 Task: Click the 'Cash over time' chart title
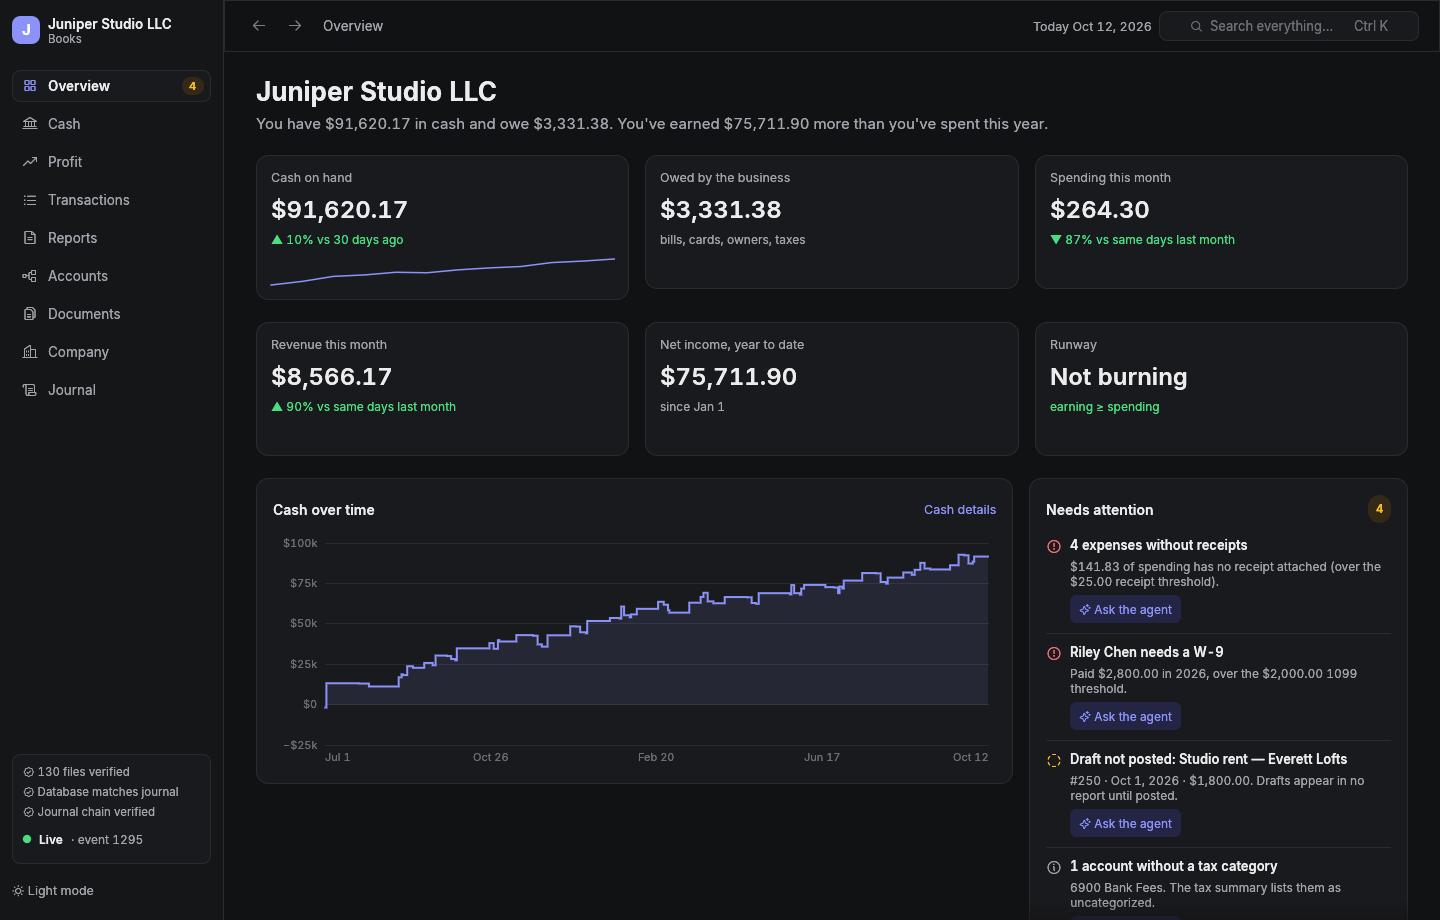pos(324,510)
